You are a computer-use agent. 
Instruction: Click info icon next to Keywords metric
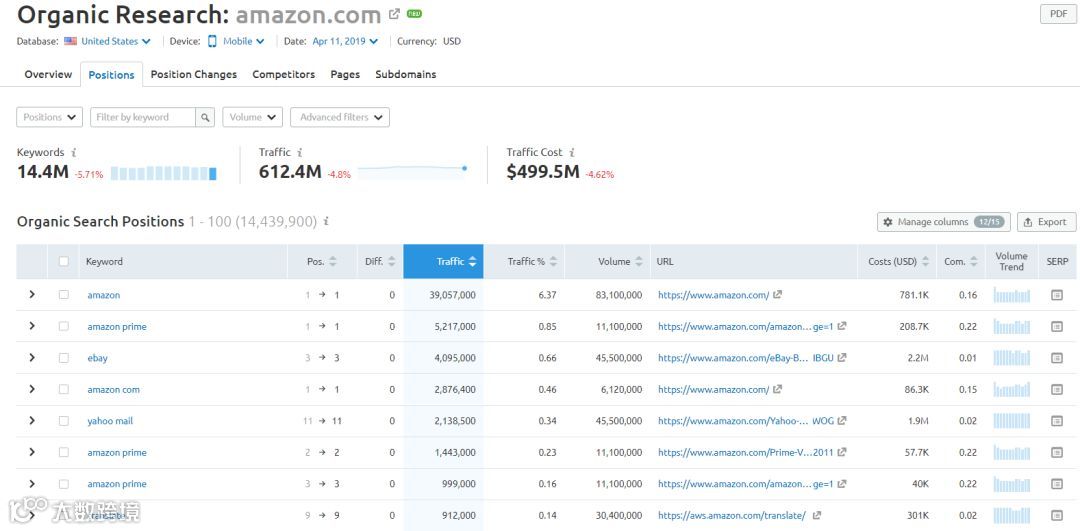pos(74,153)
